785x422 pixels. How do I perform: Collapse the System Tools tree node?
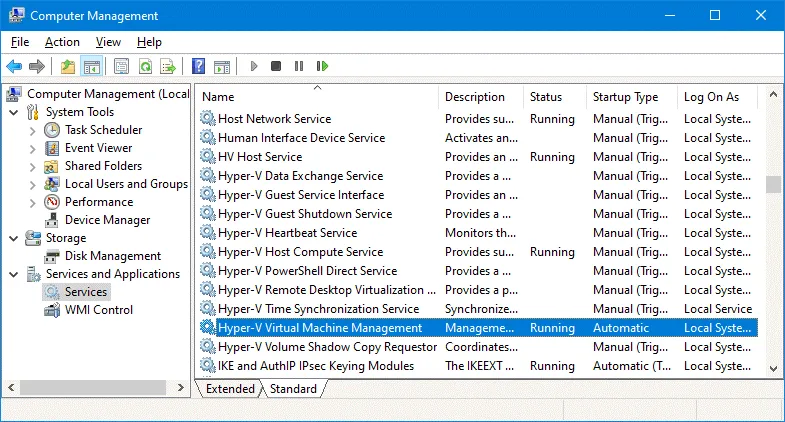pos(14,112)
